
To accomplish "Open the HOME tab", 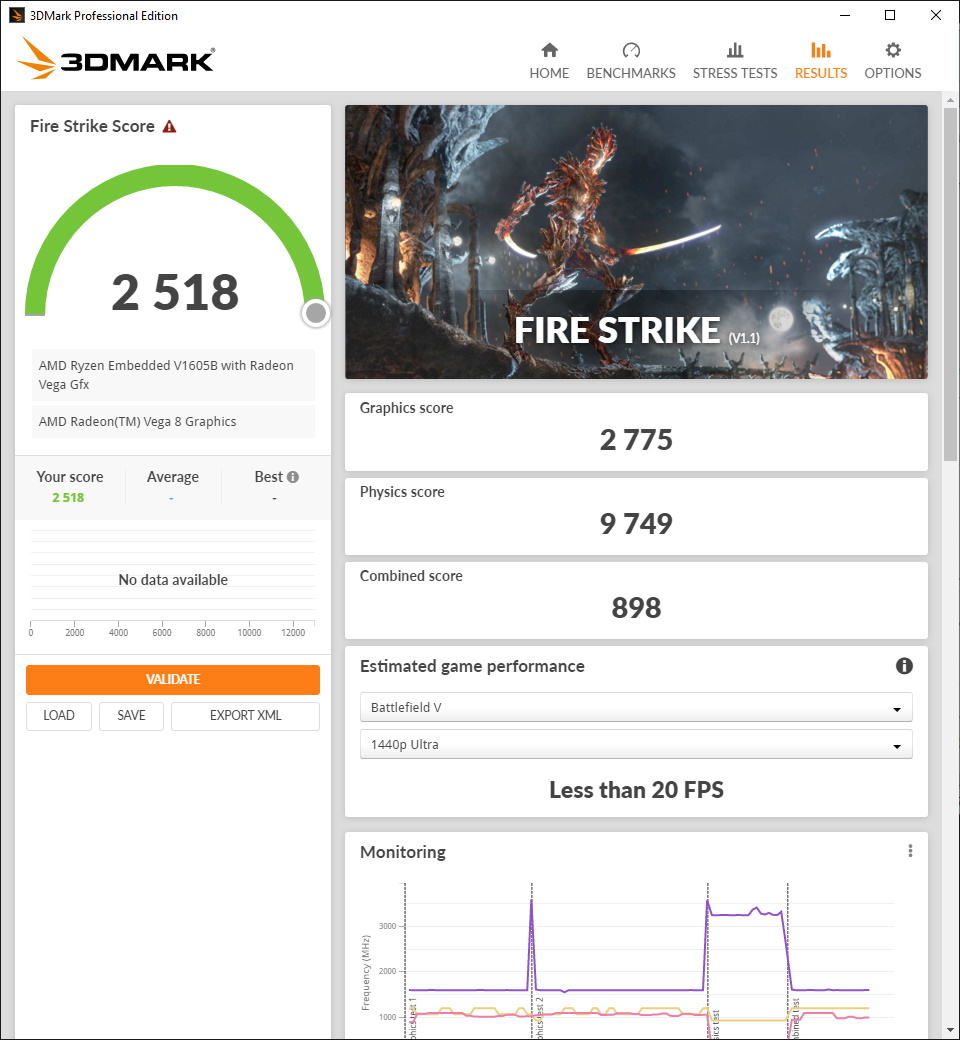I will coord(549,61).
